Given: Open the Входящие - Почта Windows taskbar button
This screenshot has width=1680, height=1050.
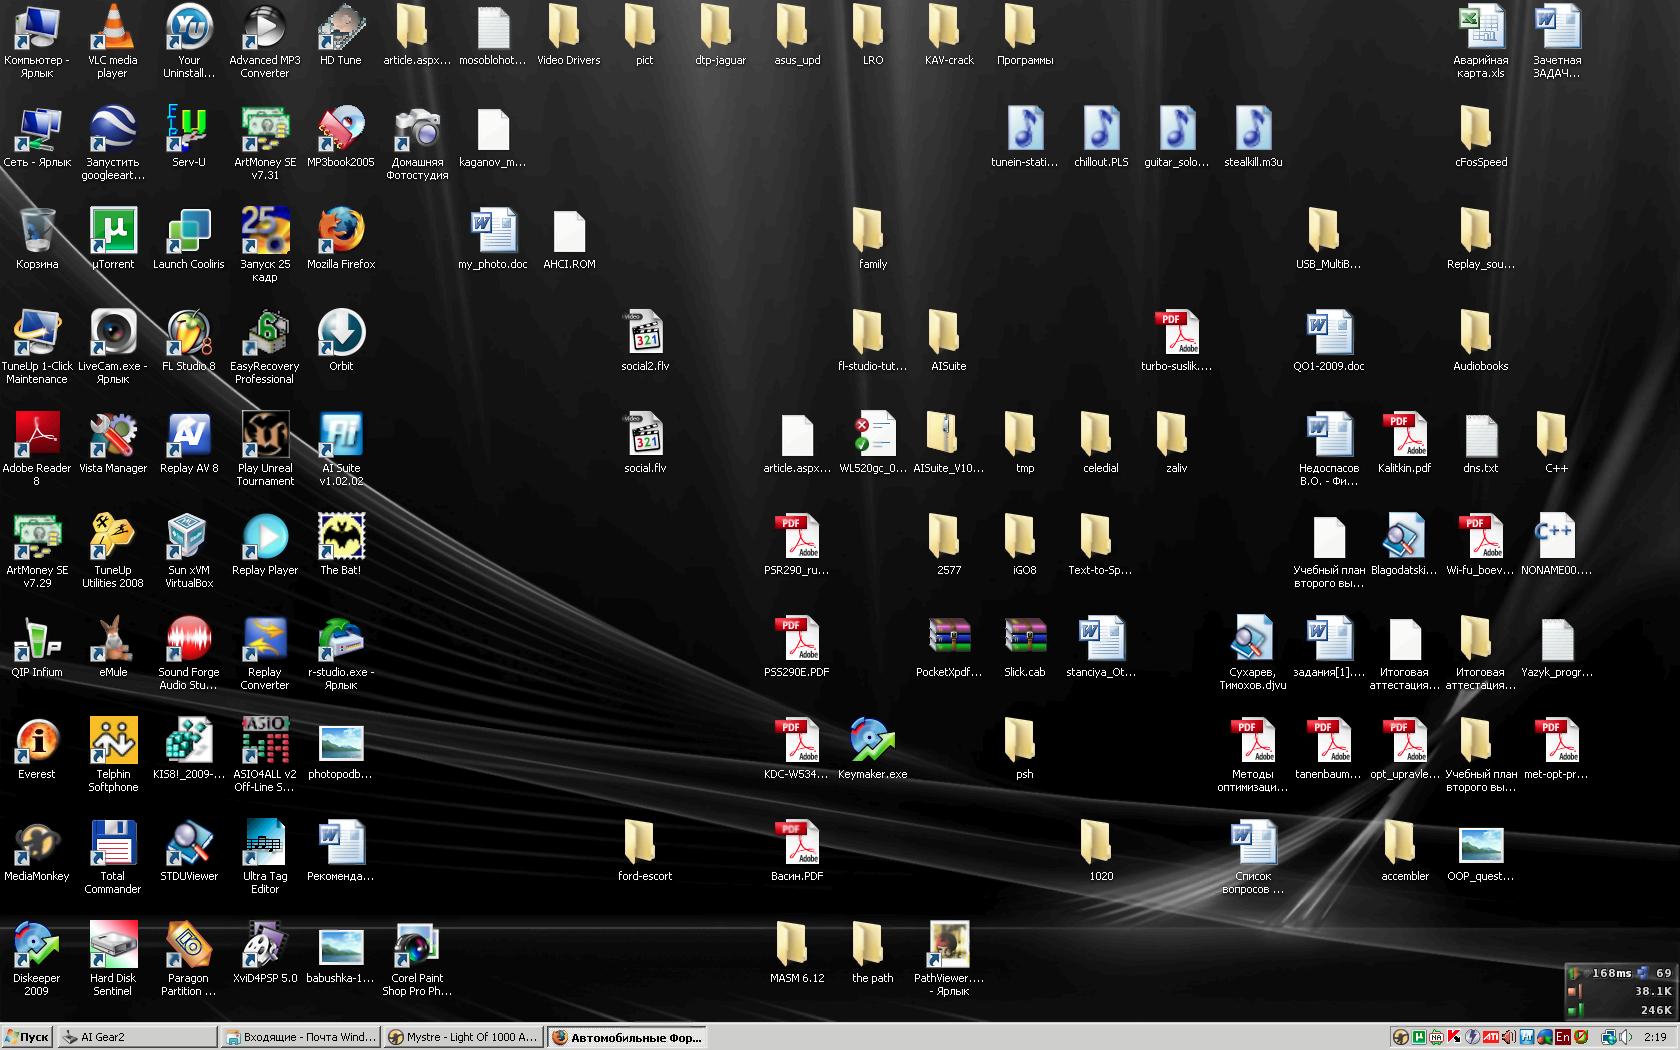Looking at the screenshot, I should (x=300, y=1037).
